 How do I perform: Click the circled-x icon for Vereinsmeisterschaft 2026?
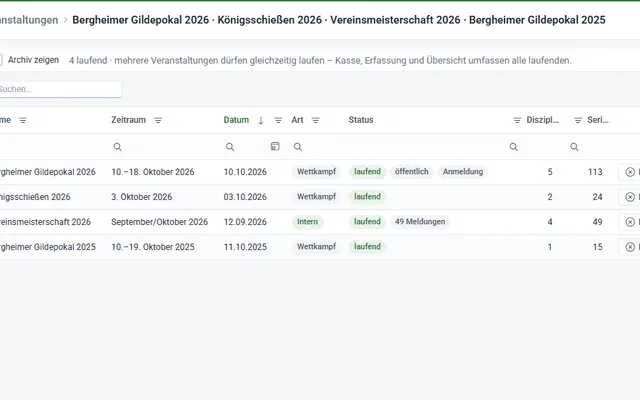630,222
